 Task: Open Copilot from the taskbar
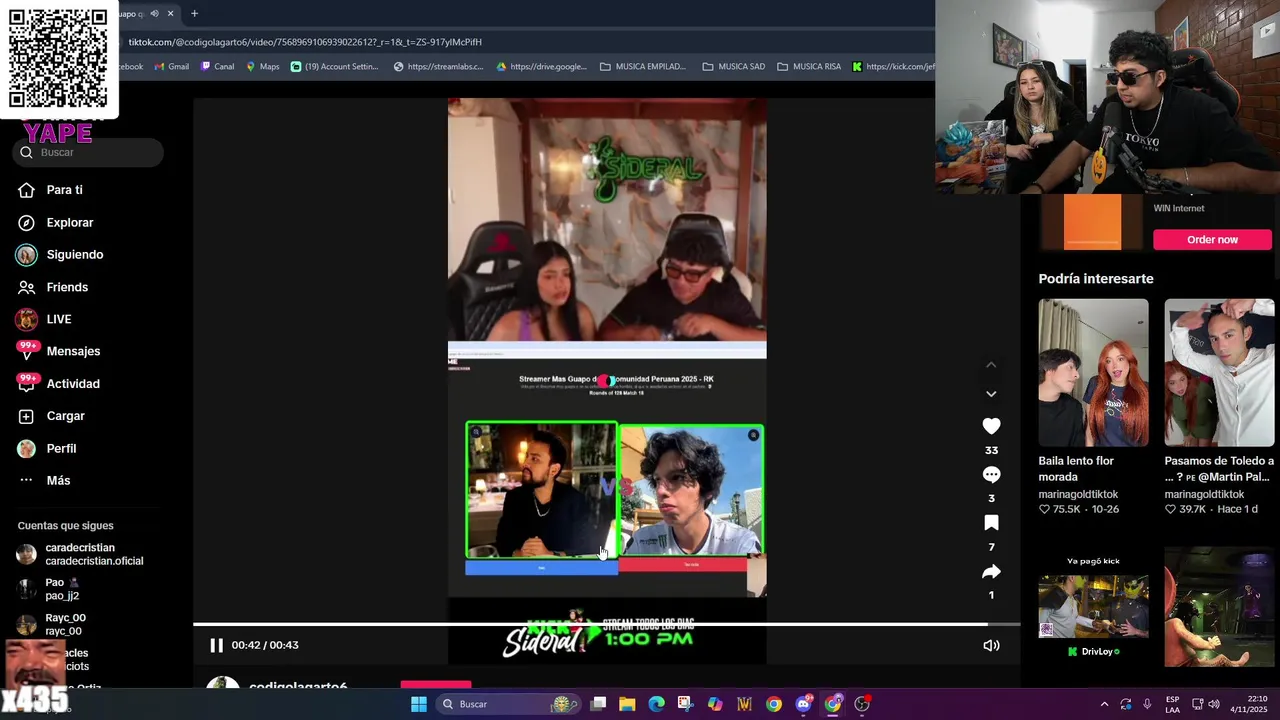coord(715,704)
